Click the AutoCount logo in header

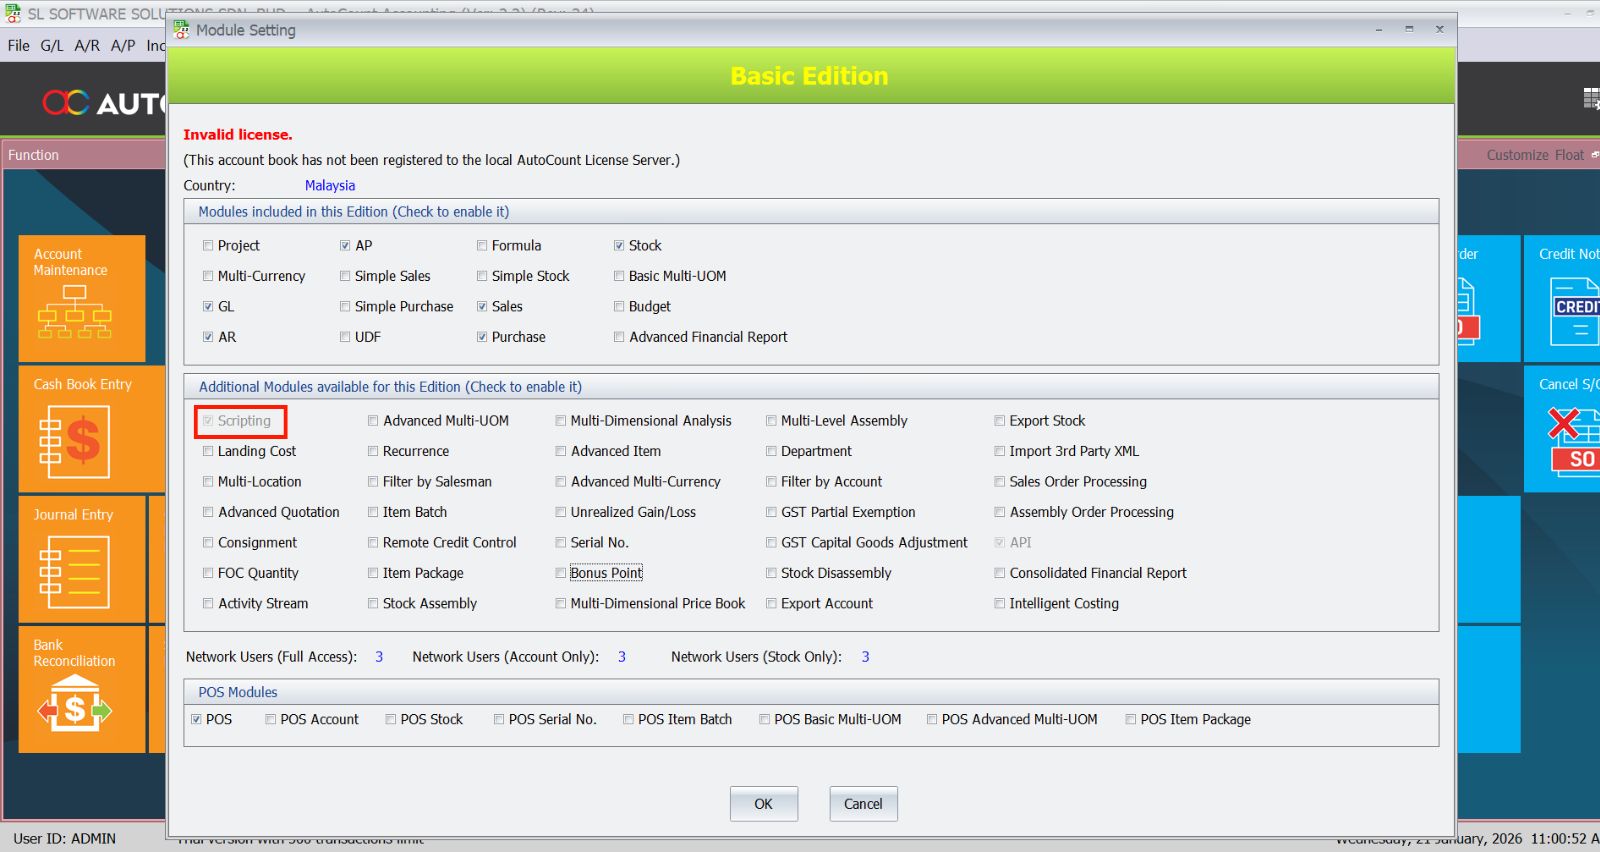tap(100, 102)
